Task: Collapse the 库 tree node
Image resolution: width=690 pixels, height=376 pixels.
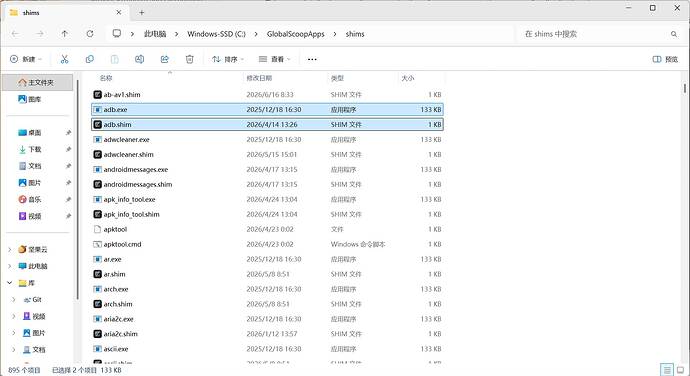Action: pyautogui.click(x=10, y=283)
